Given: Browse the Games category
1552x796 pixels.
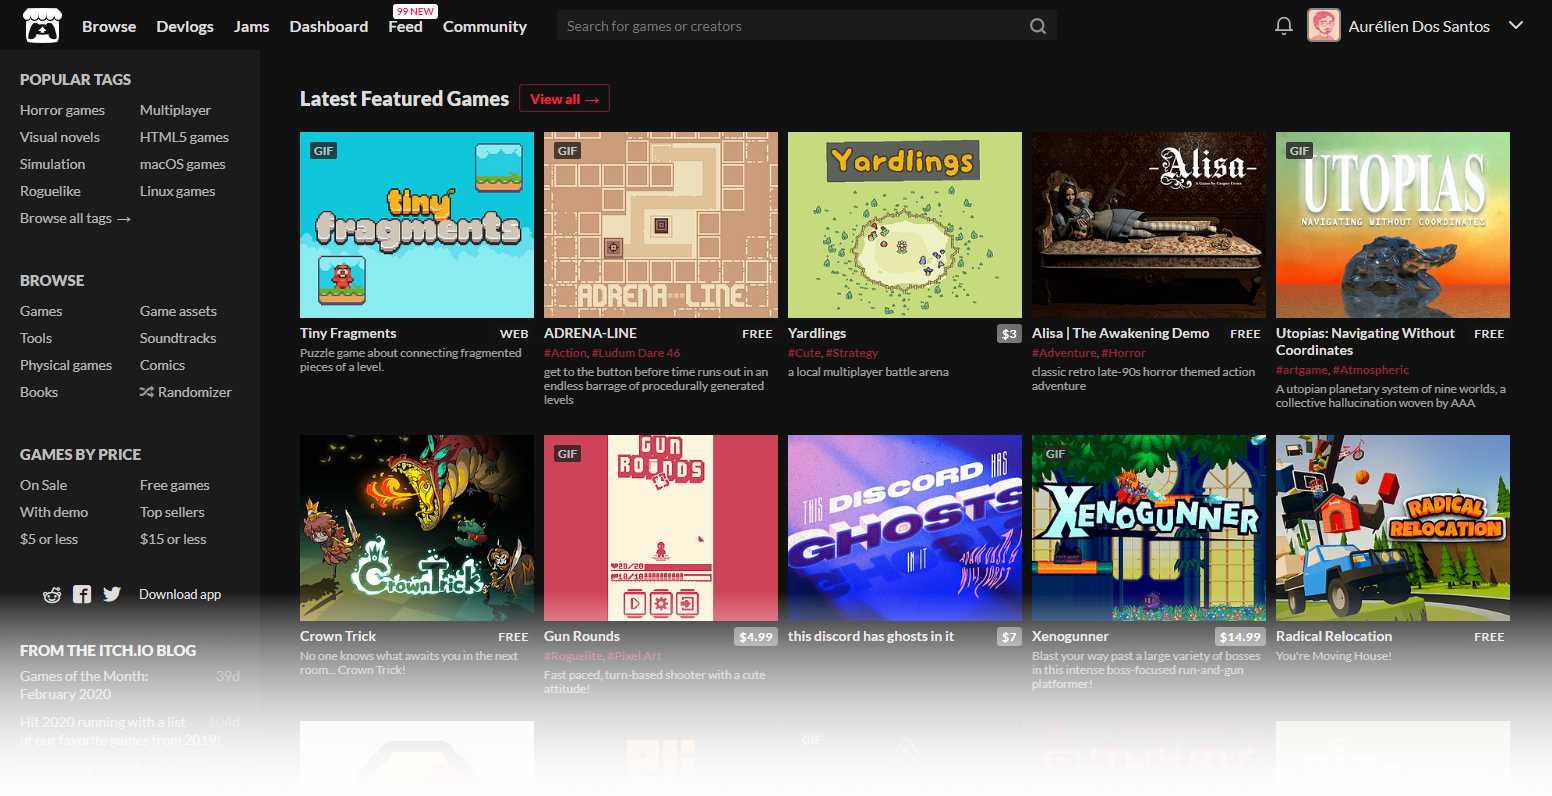Looking at the screenshot, I should (41, 311).
